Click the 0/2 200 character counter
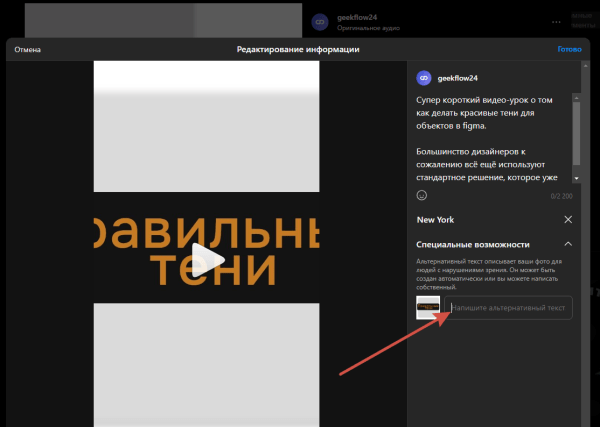The height and width of the screenshot is (427, 600). tap(561, 196)
